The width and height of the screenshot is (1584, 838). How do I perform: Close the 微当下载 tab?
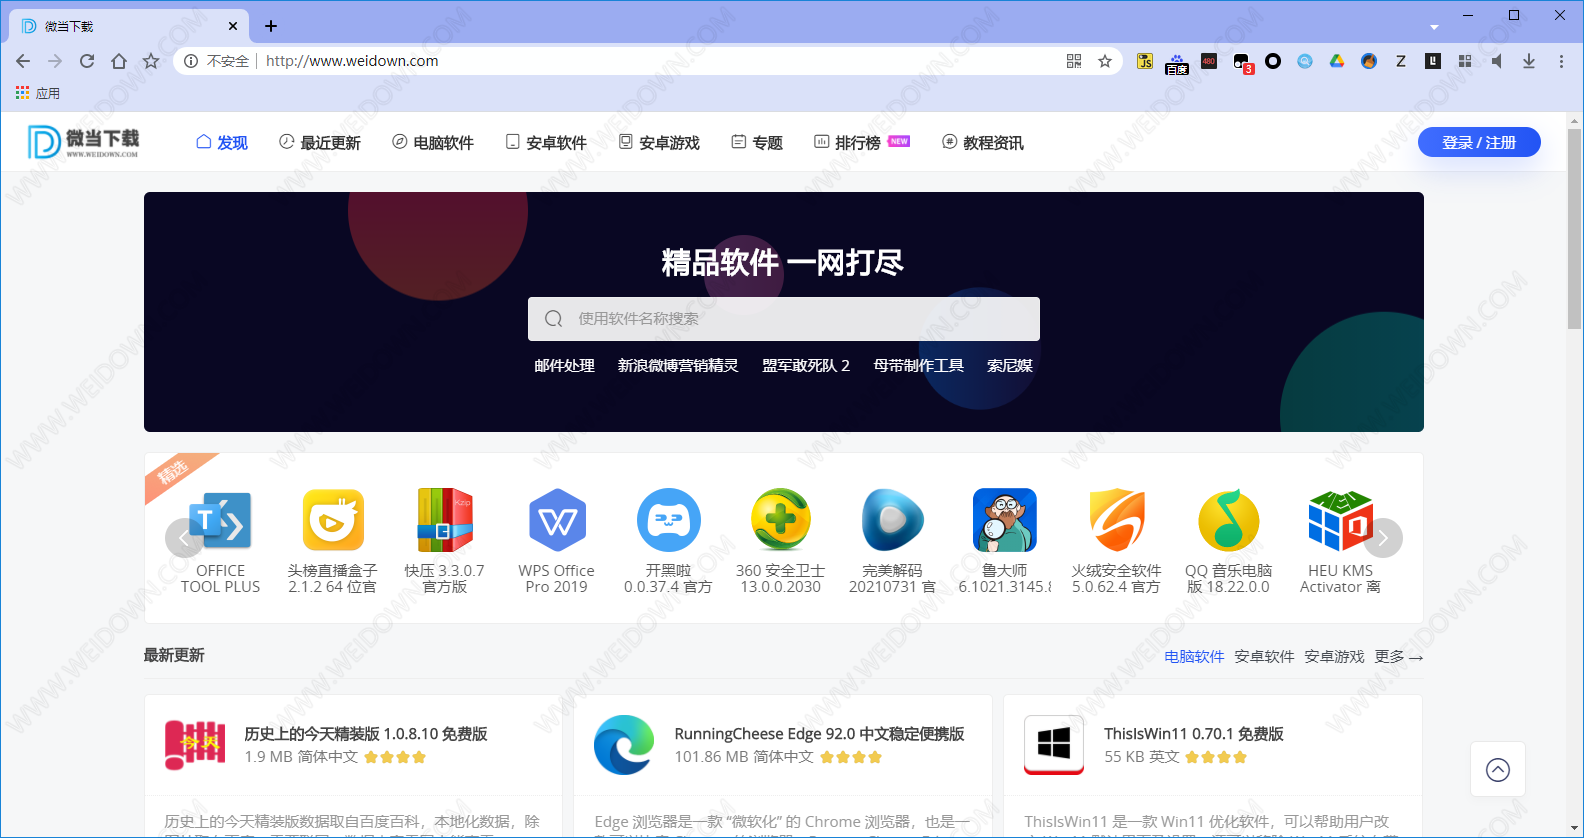point(233,26)
